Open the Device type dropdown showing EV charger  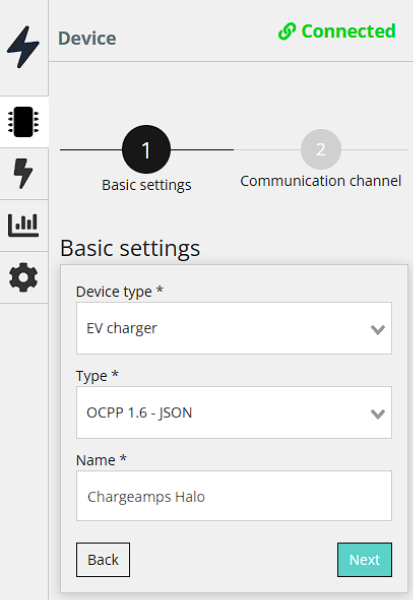tap(234, 328)
